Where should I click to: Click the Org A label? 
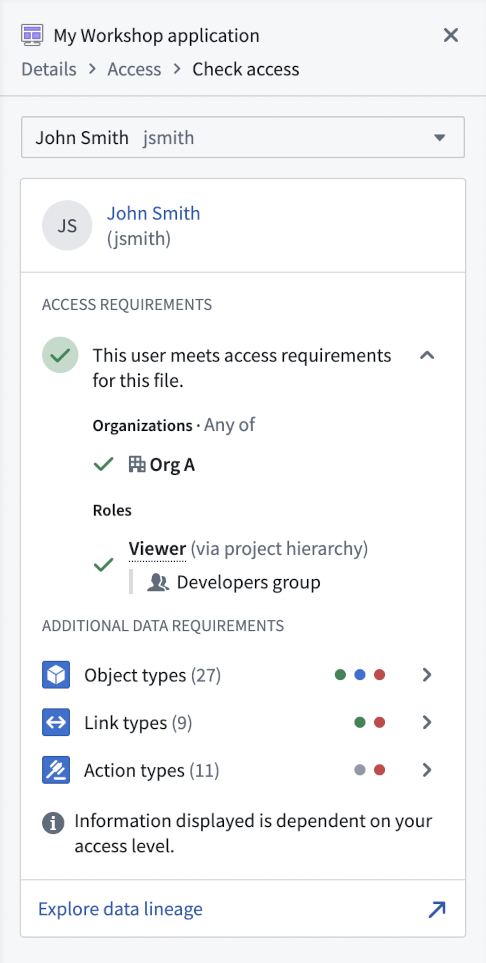(x=172, y=465)
